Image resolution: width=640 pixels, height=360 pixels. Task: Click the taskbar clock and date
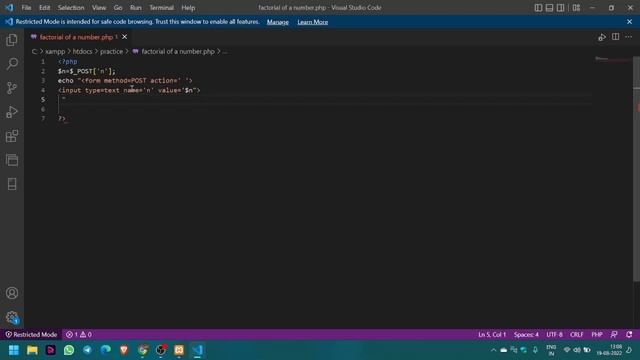[610, 350]
